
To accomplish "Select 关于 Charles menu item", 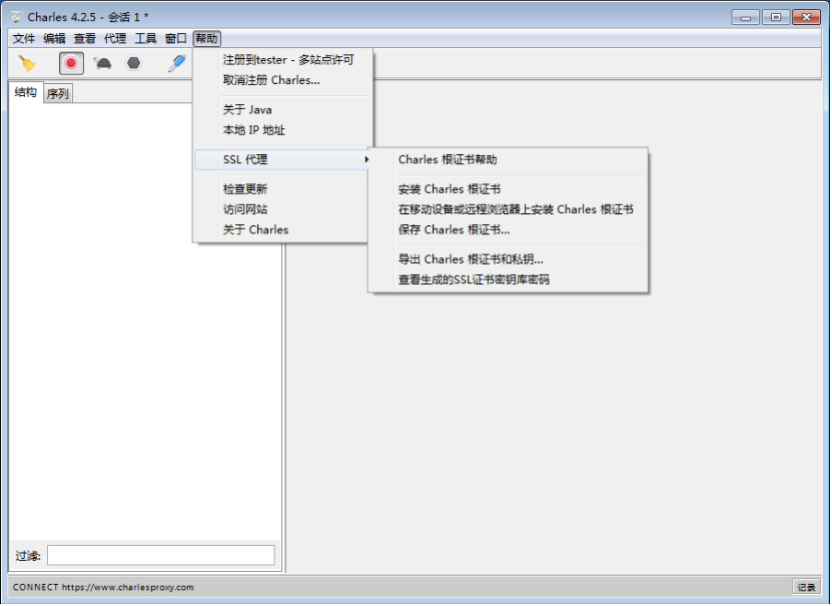I will pyautogui.click(x=281, y=230).
